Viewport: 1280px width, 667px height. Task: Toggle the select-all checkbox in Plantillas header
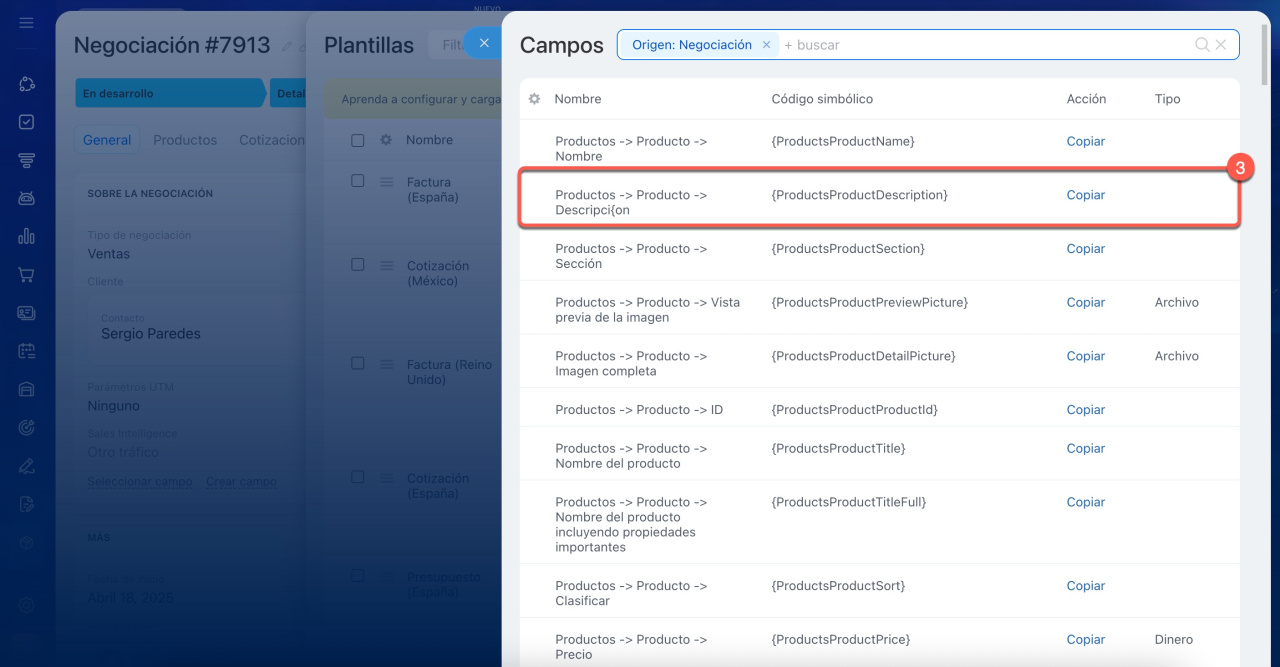pos(358,141)
